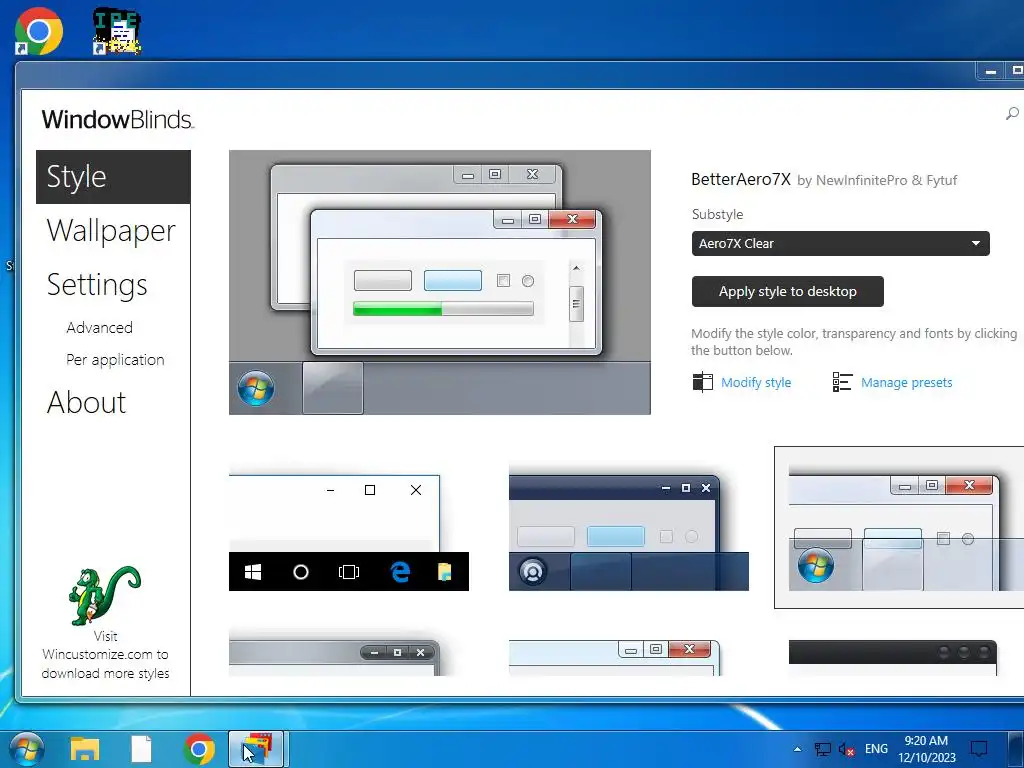Click the large BetterAero7X style preview
The image size is (1024, 768).
point(440,282)
